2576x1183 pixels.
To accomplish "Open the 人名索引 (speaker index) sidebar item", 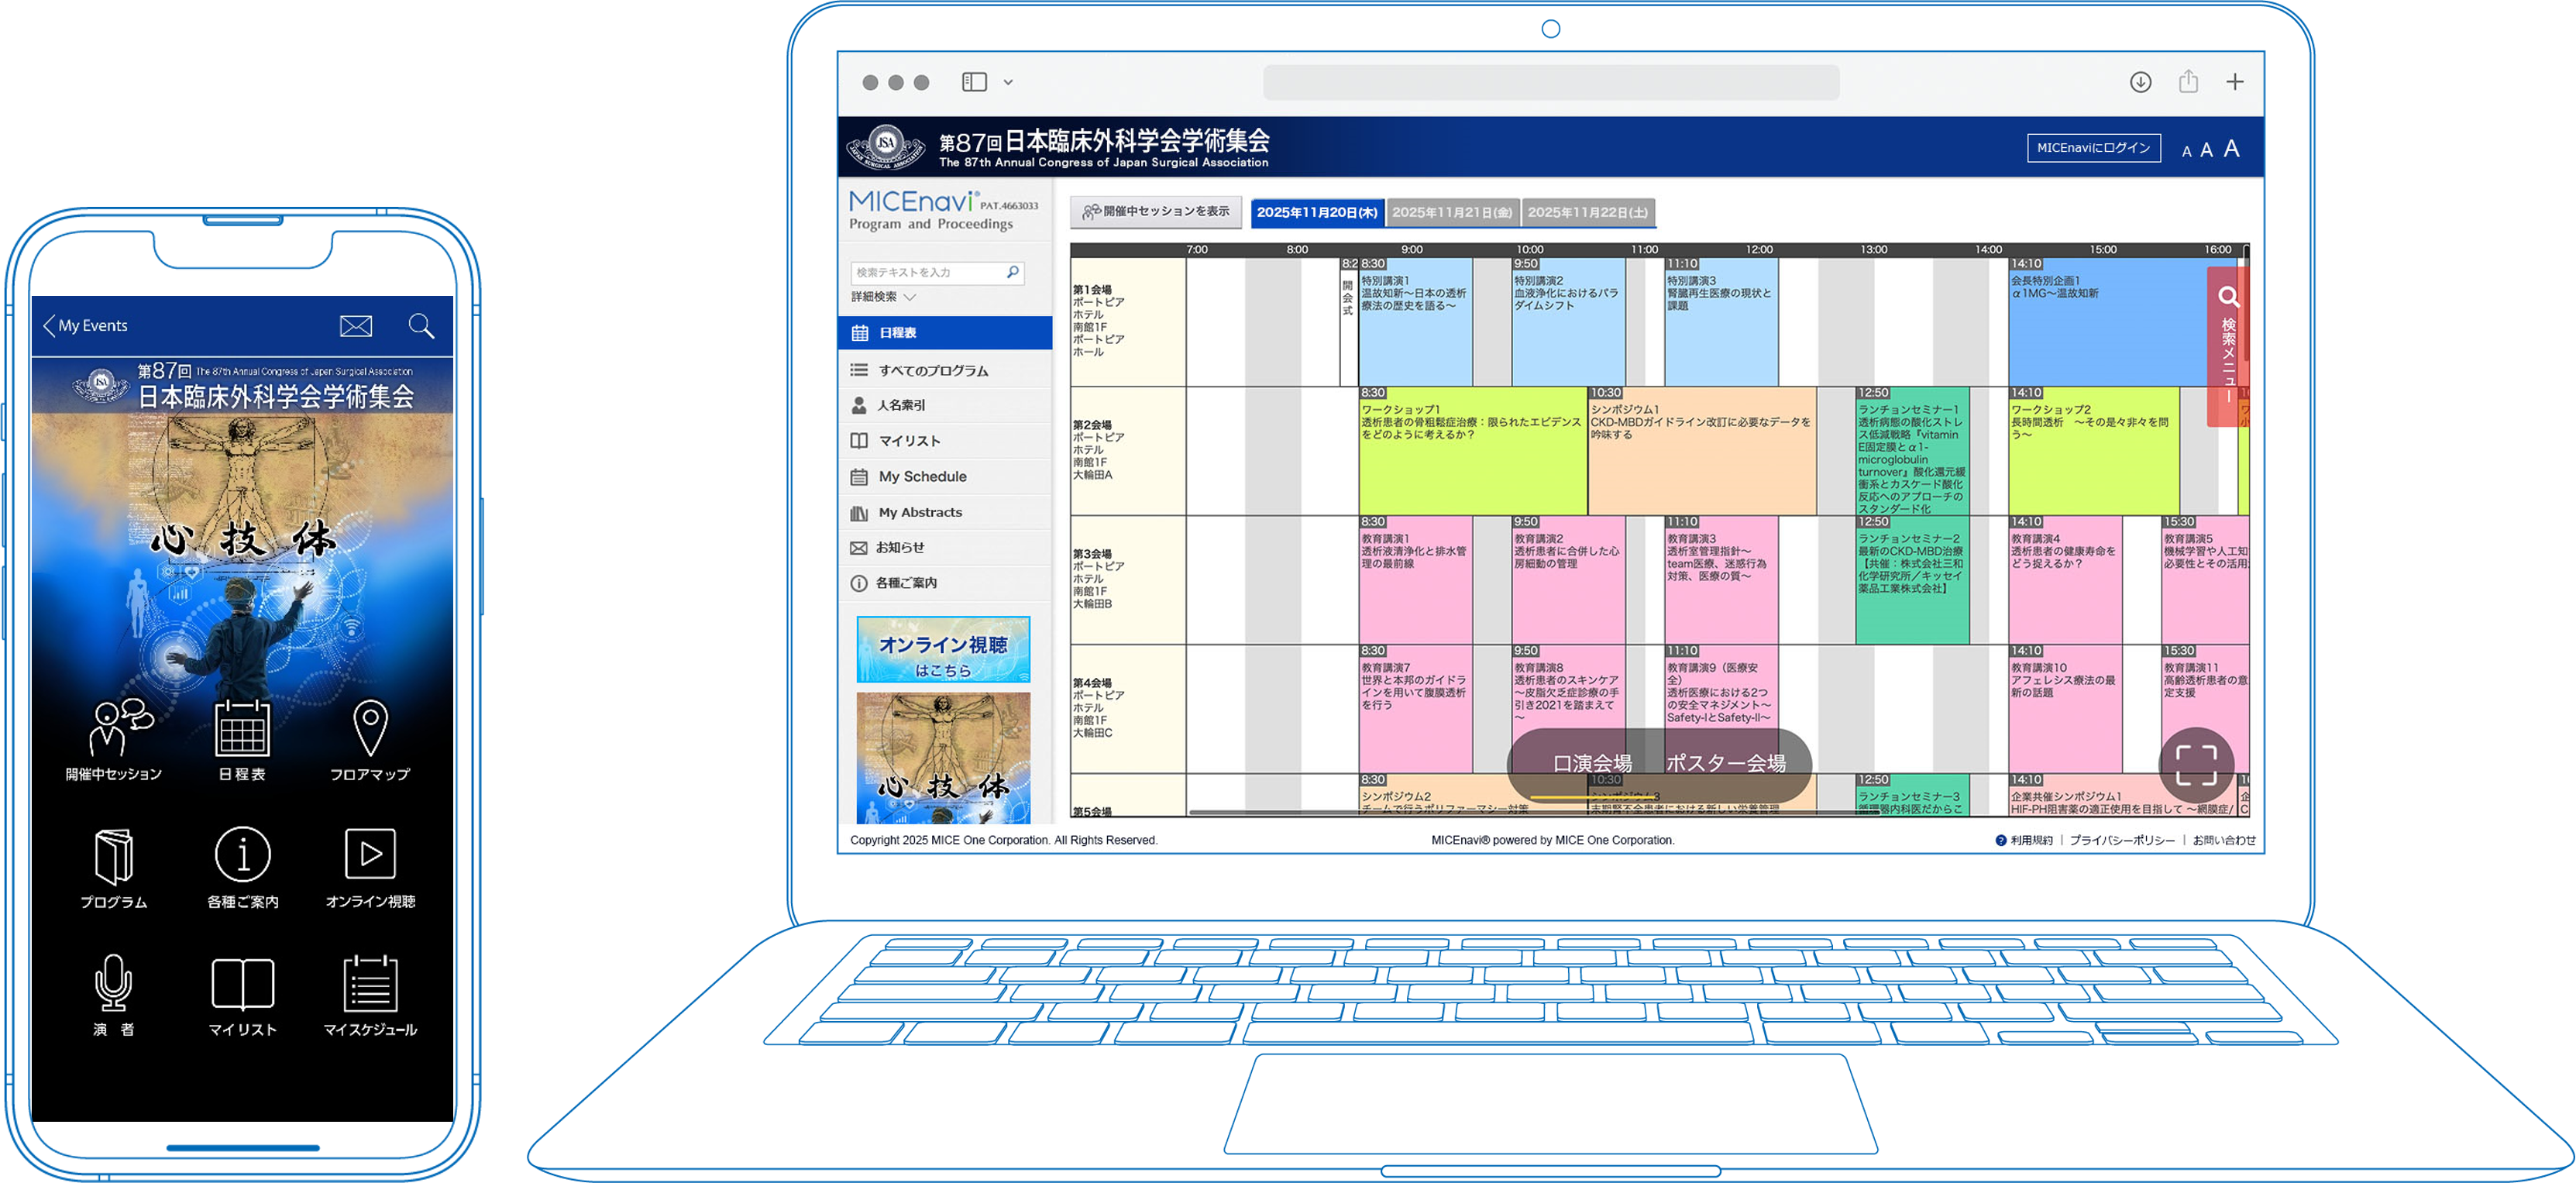I will (x=901, y=404).
